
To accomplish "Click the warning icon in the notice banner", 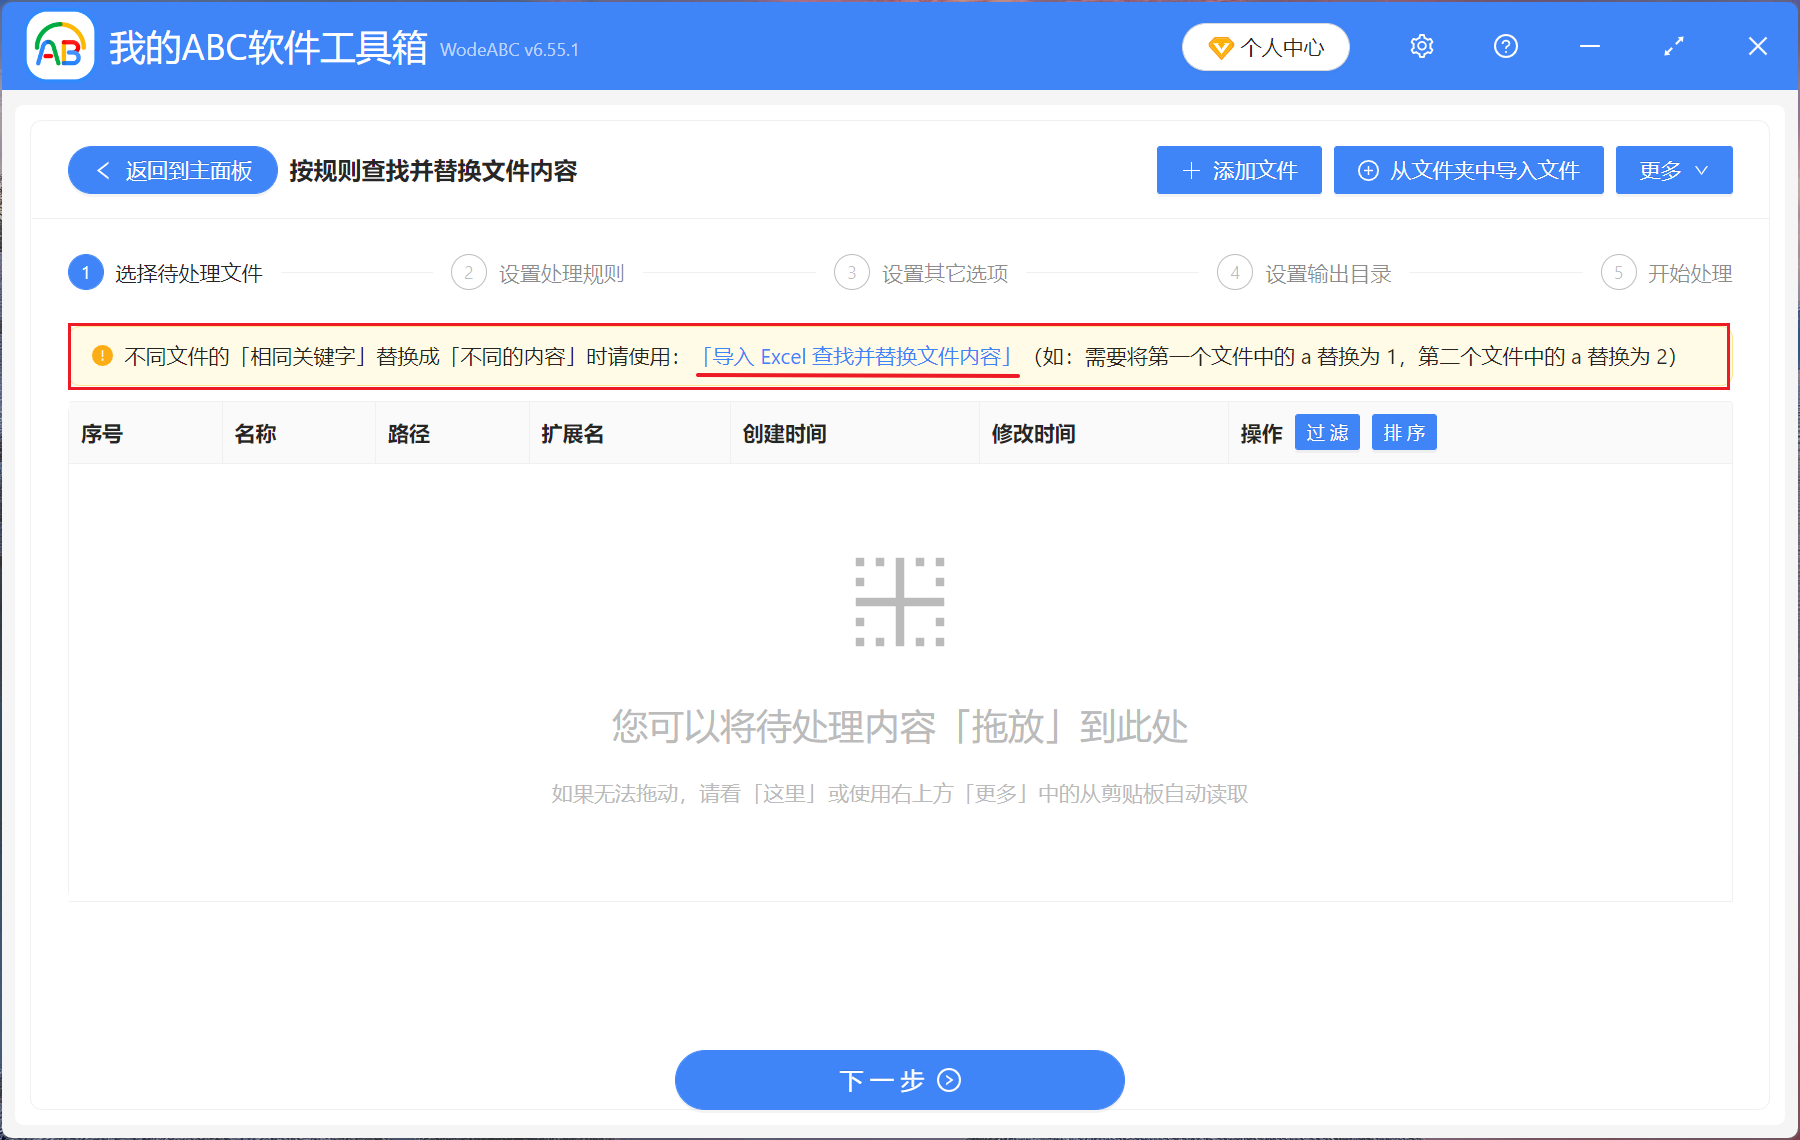I will pos(102,356).
